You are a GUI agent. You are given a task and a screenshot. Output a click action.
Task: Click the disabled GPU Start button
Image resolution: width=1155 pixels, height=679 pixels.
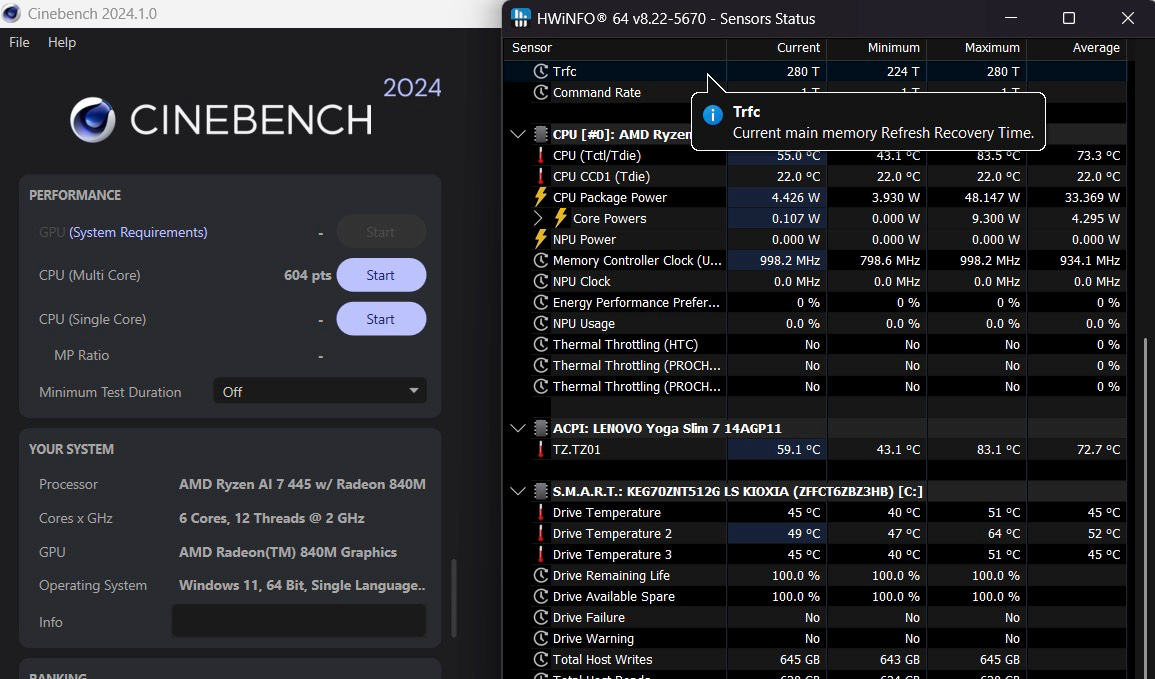click(x=381, y=232)
